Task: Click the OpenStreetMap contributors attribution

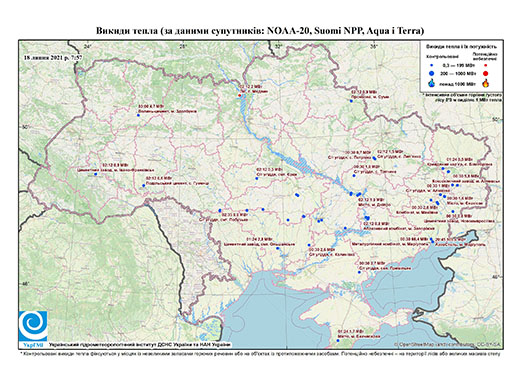Action: tap(447, 344)
